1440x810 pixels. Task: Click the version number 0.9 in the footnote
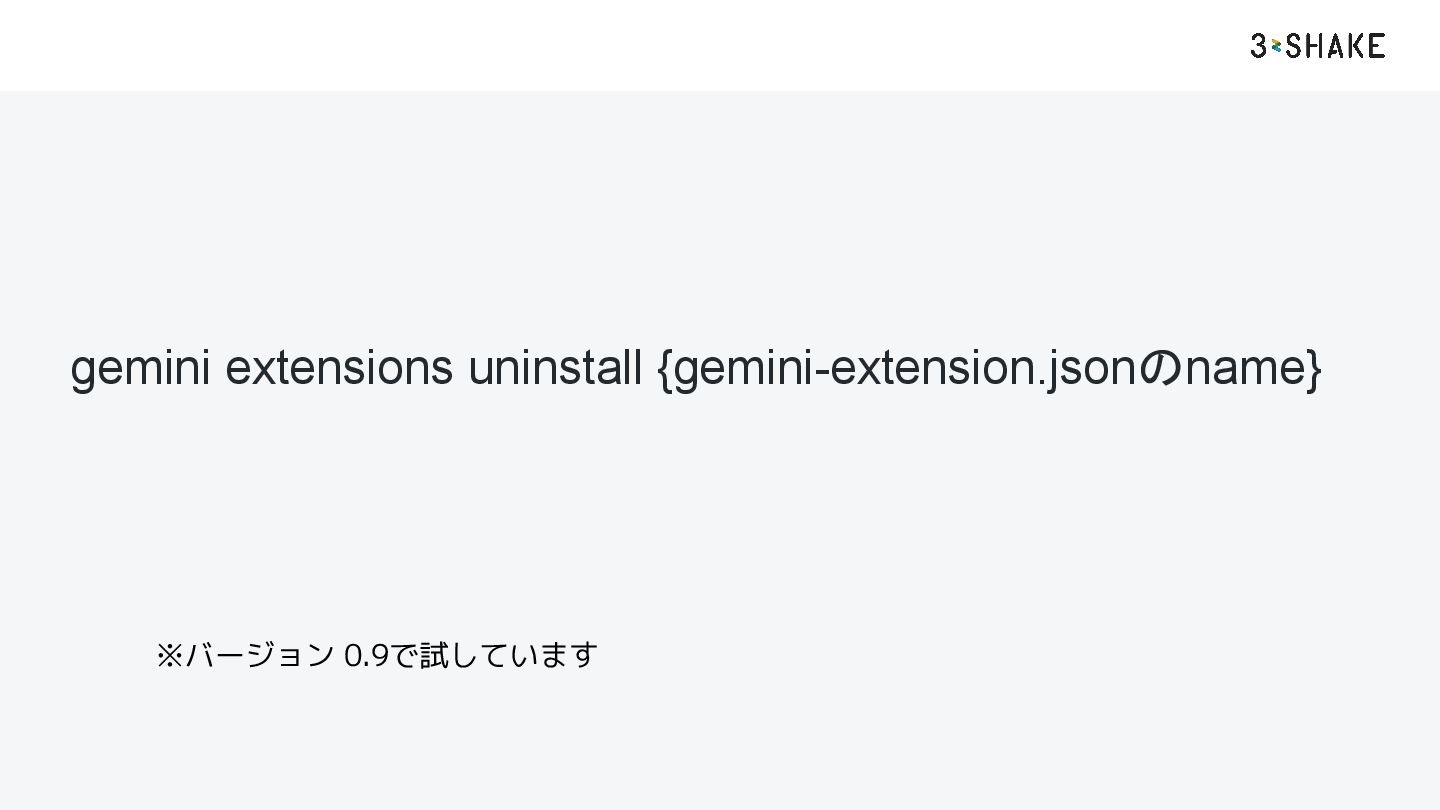366,656
